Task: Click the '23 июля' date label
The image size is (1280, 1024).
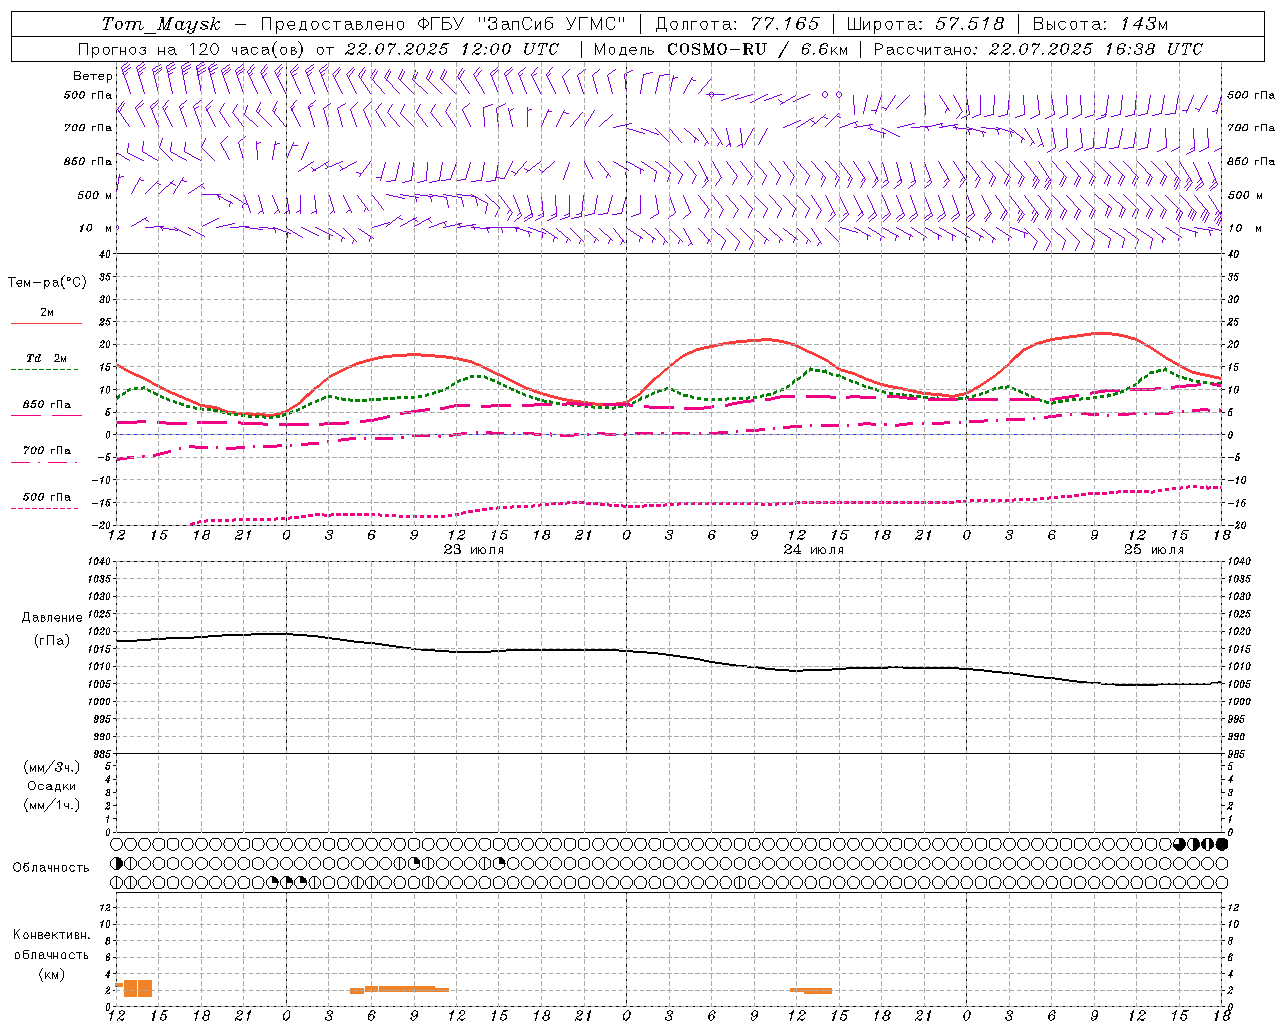Action: [473, 550]
